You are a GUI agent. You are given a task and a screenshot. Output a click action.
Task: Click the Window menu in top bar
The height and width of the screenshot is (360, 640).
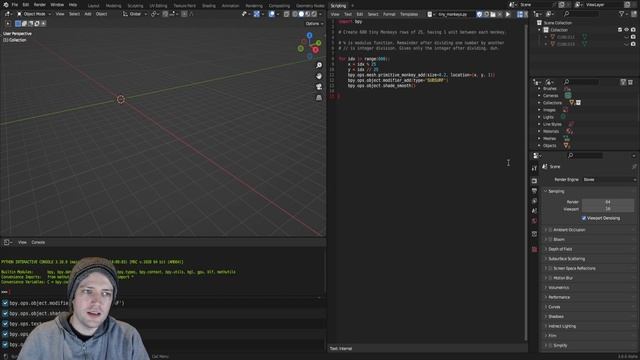57,5
